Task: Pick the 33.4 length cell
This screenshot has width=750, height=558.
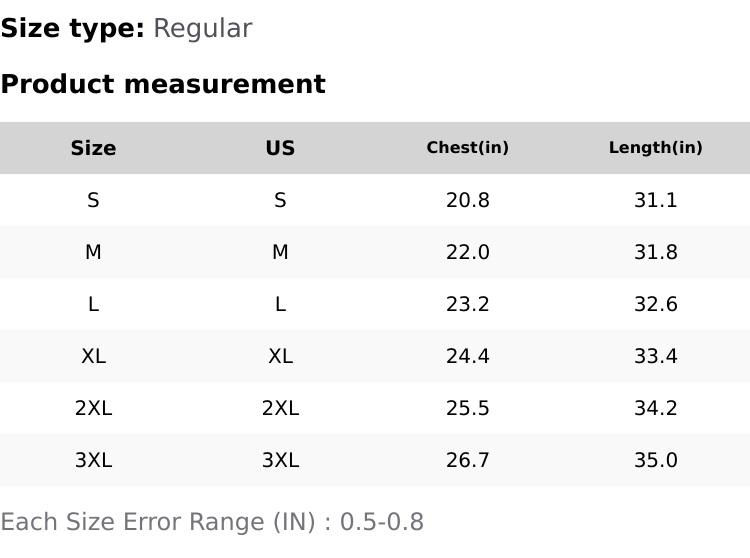Action: point(655,356)
